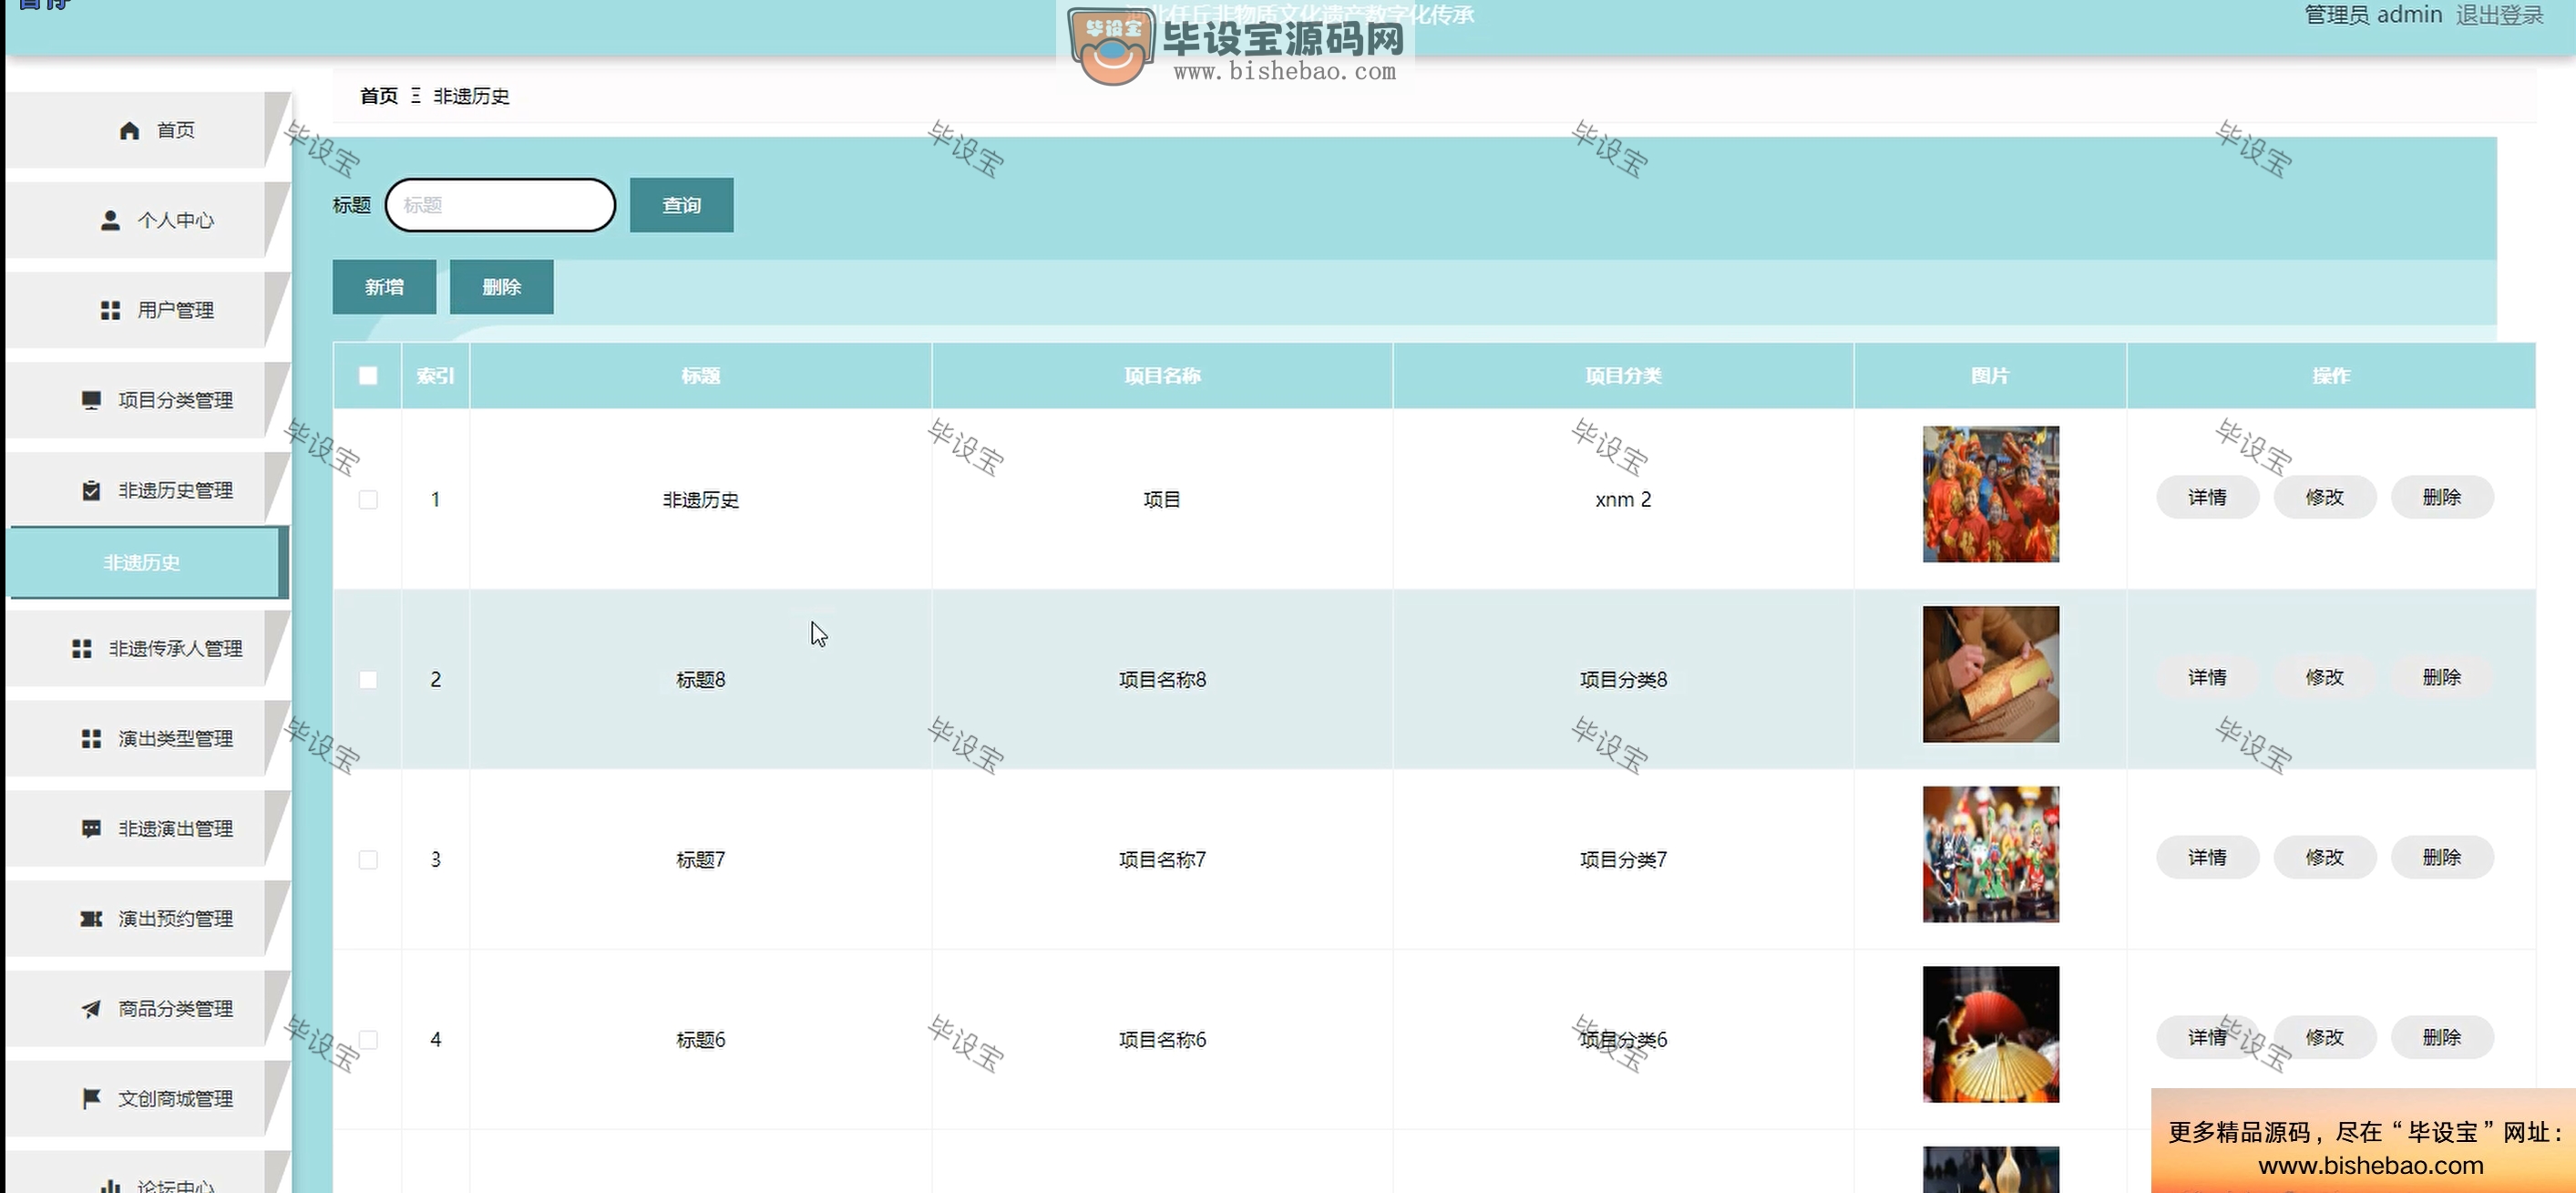Toggle the select-all checkbox in table header
Screen dimensions: 2576x1193
(368, 375)
